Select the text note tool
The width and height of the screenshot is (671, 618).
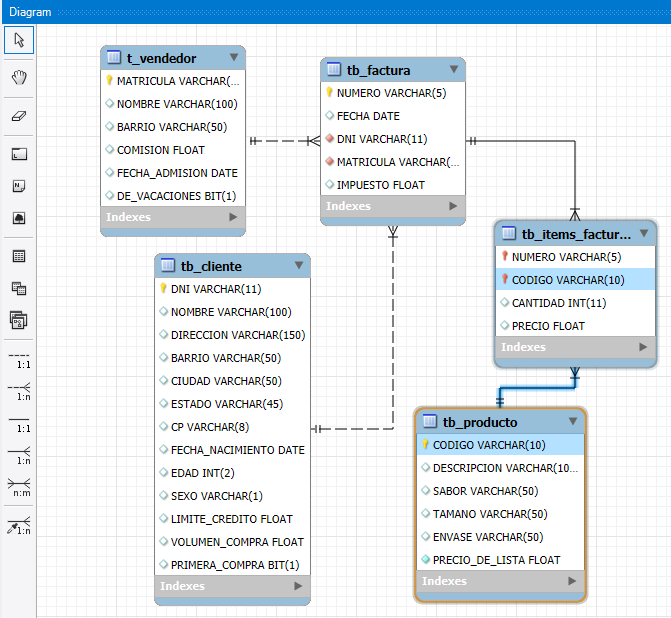(x=19, y=186)
